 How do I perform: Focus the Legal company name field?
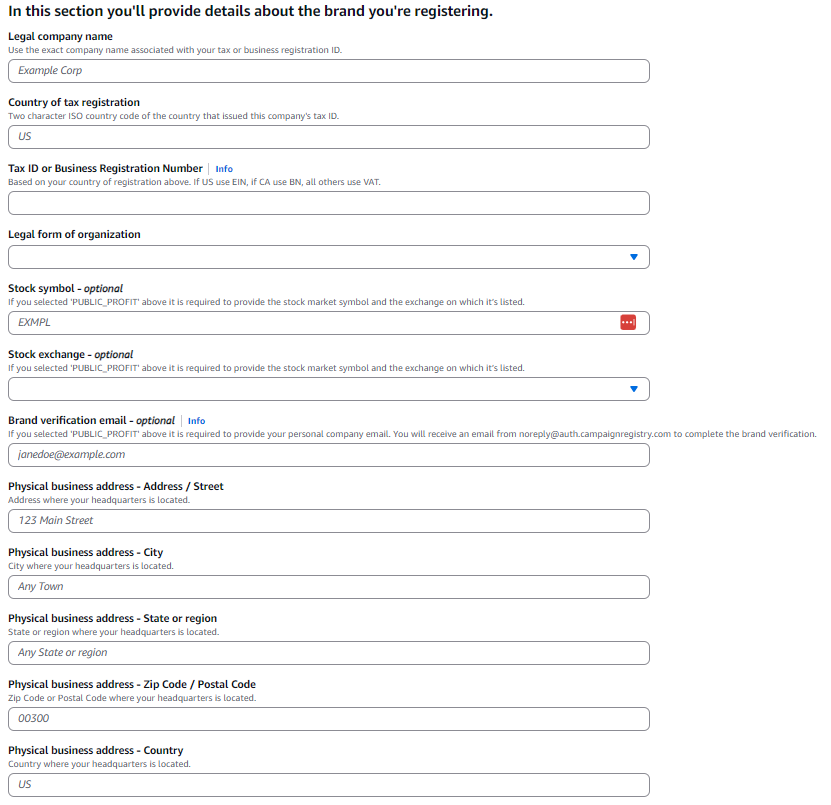pyautogui.click(x=329, y=71)
